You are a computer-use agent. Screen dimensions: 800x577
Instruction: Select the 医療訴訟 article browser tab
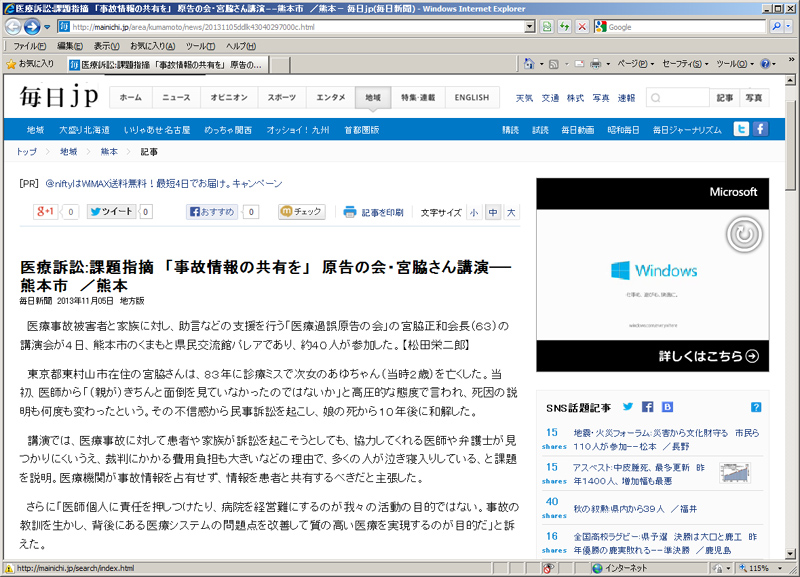tap(167, 65)
